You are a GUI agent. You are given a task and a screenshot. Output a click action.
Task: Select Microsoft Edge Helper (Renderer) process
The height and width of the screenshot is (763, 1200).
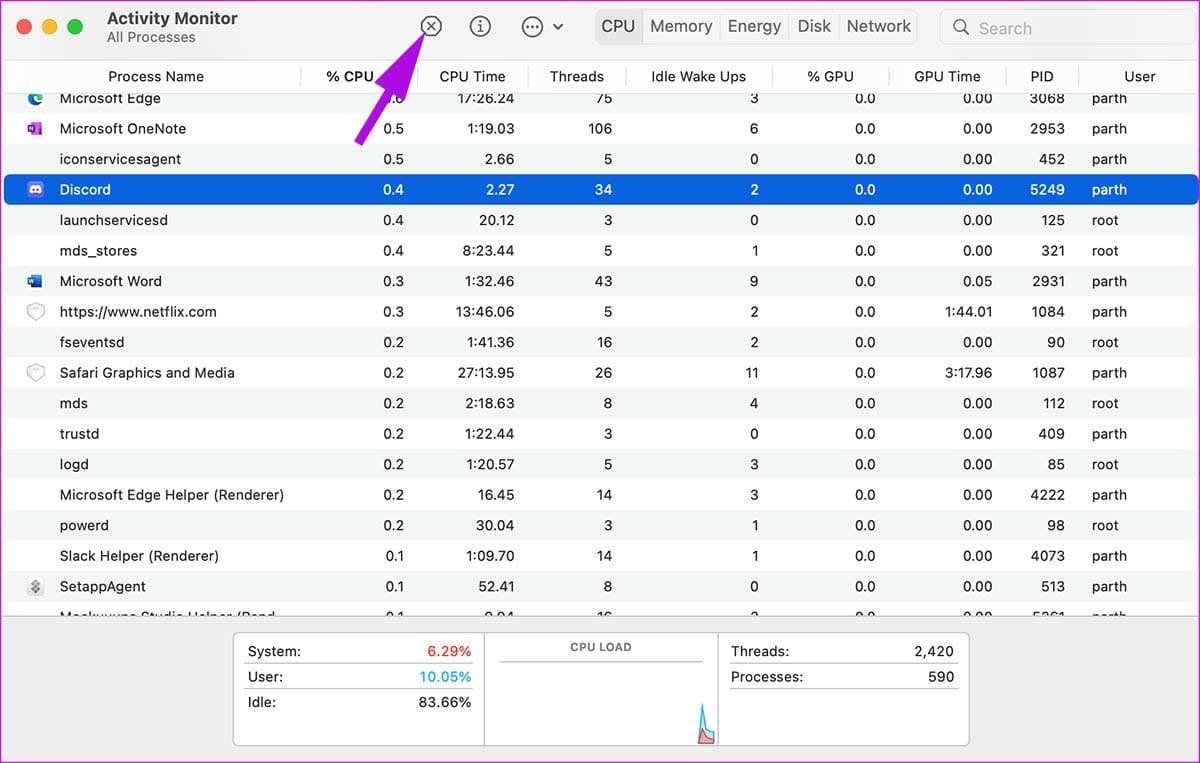click(x=172, y=495)
